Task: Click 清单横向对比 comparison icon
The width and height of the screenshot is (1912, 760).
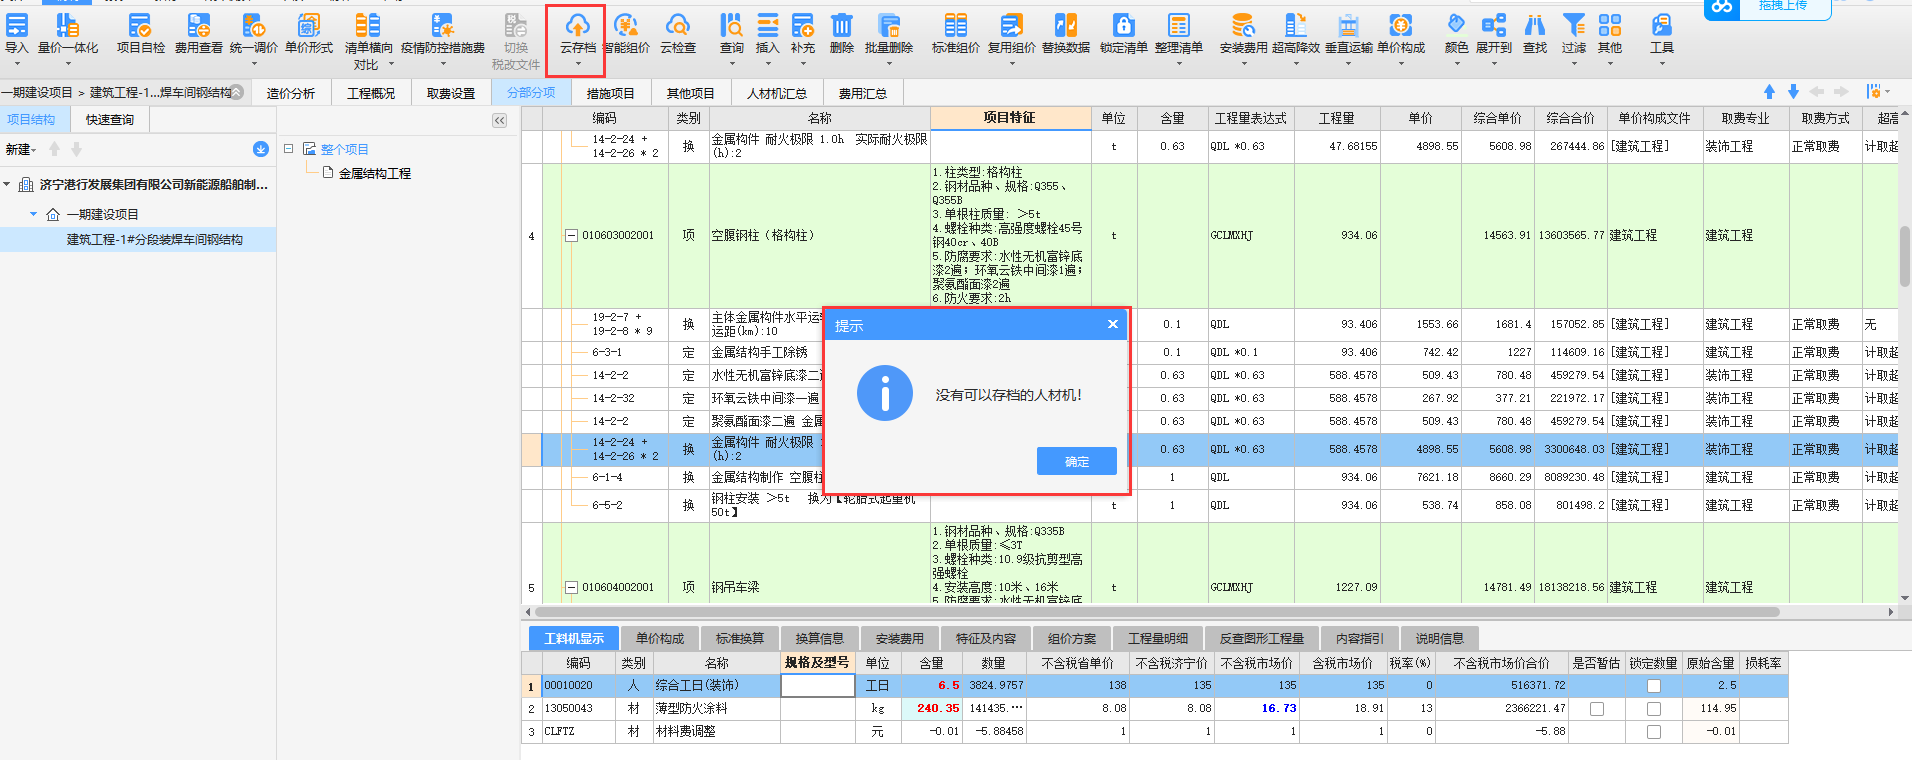Action: [x=368, y=25]
